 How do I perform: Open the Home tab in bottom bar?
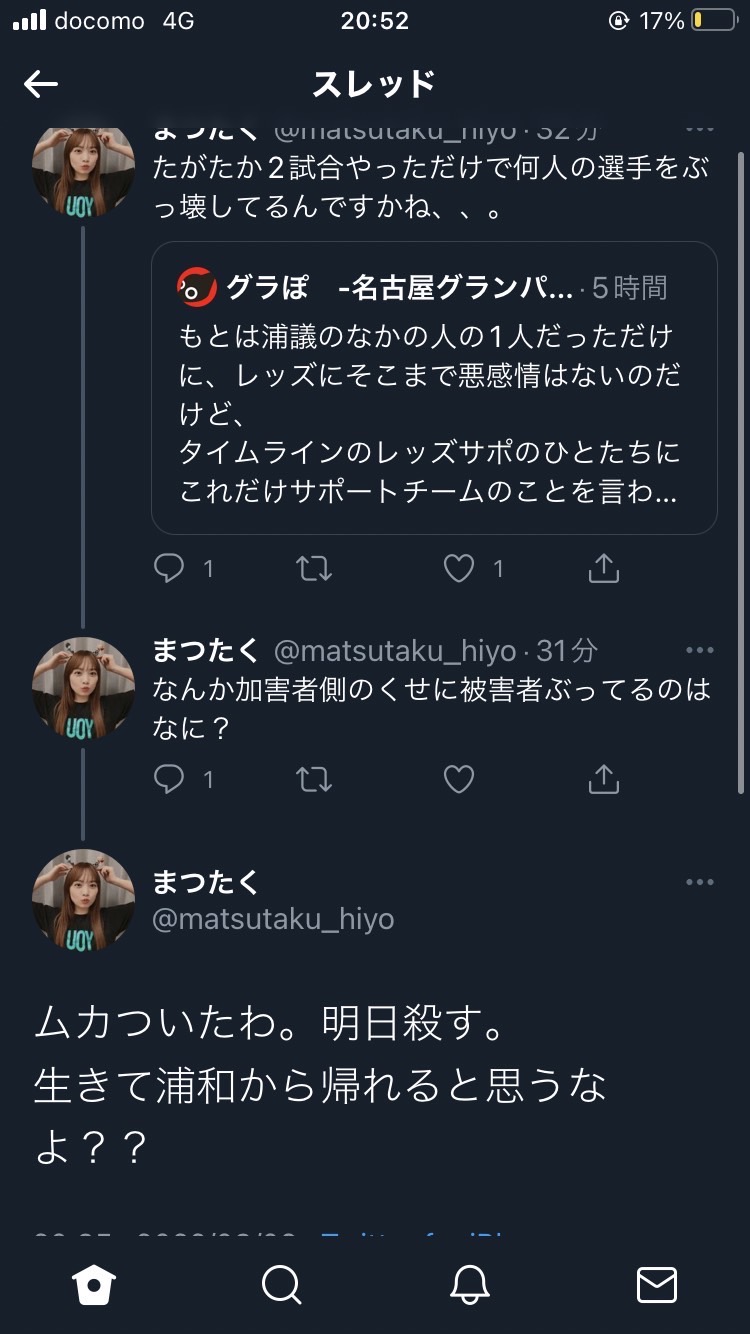[94, 1284]
